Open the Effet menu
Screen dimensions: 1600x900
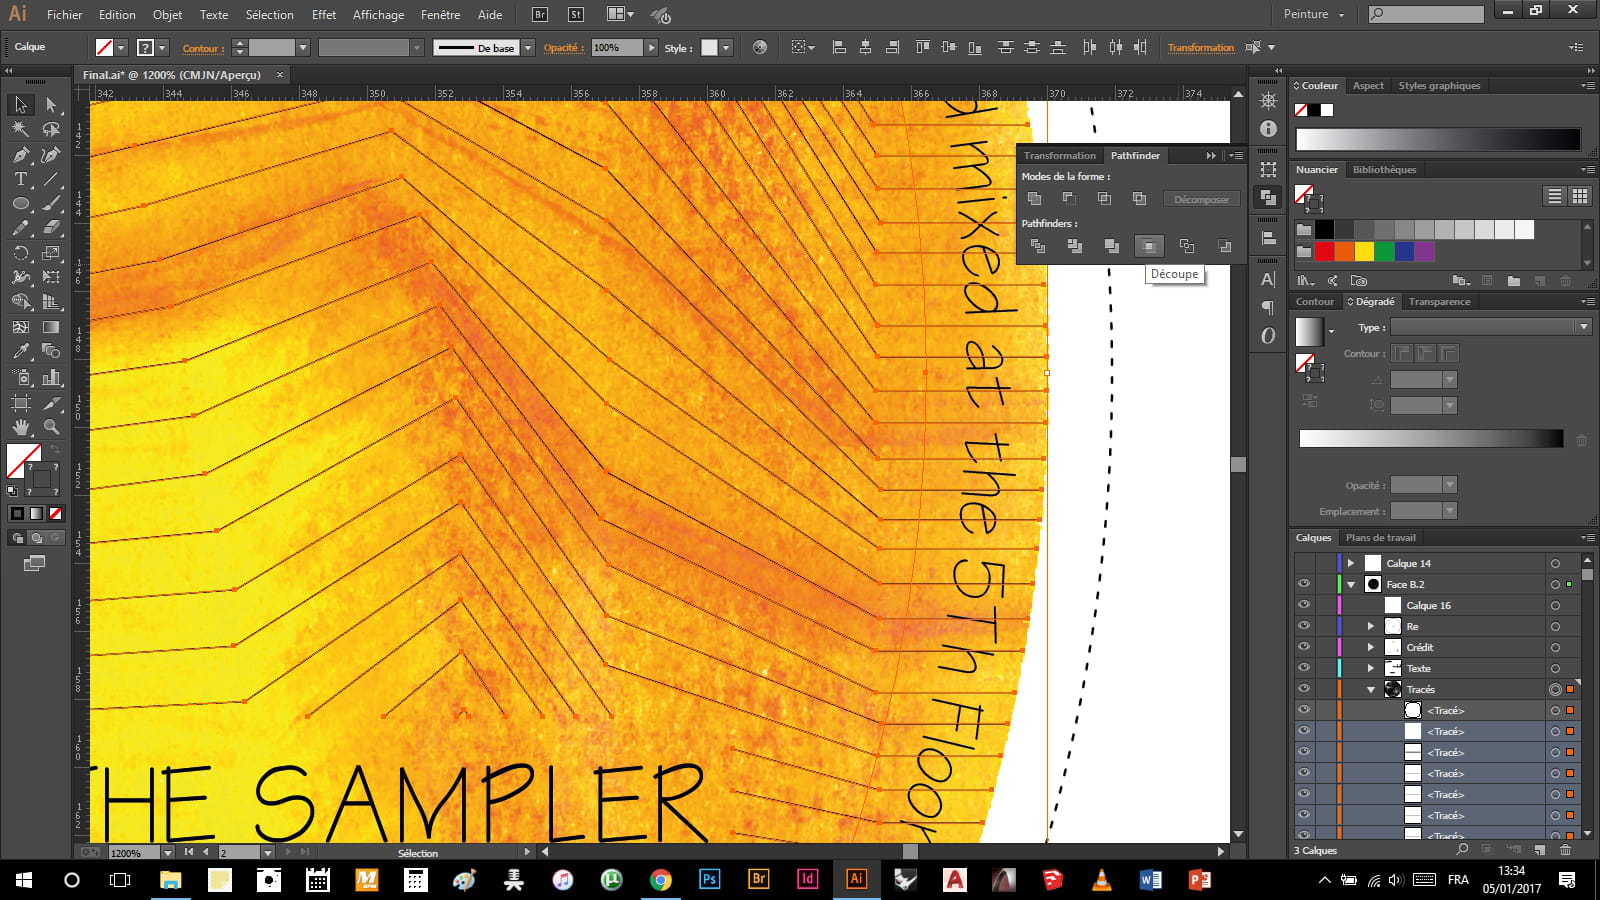(x=323, y=14)
